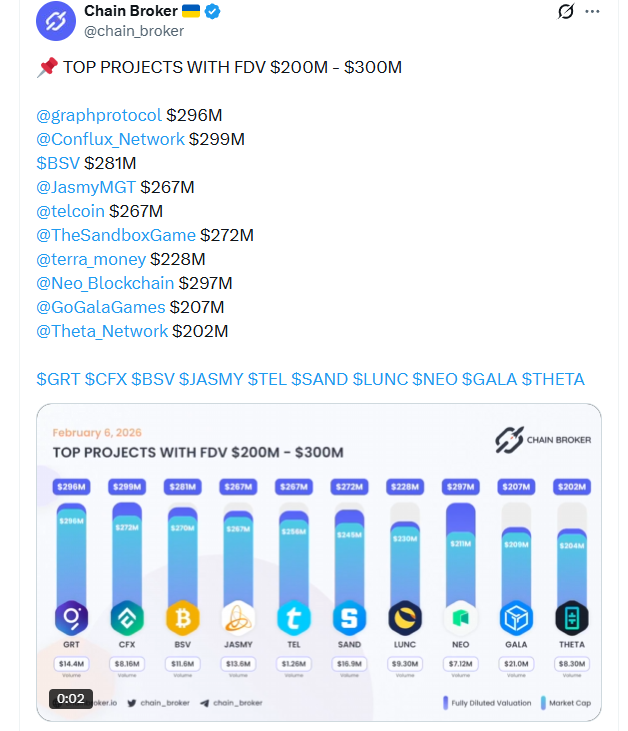The height and width of the screenshot is (731, 628).
Task: Click the @chain_broker handle under name
Action: [134, 31]
